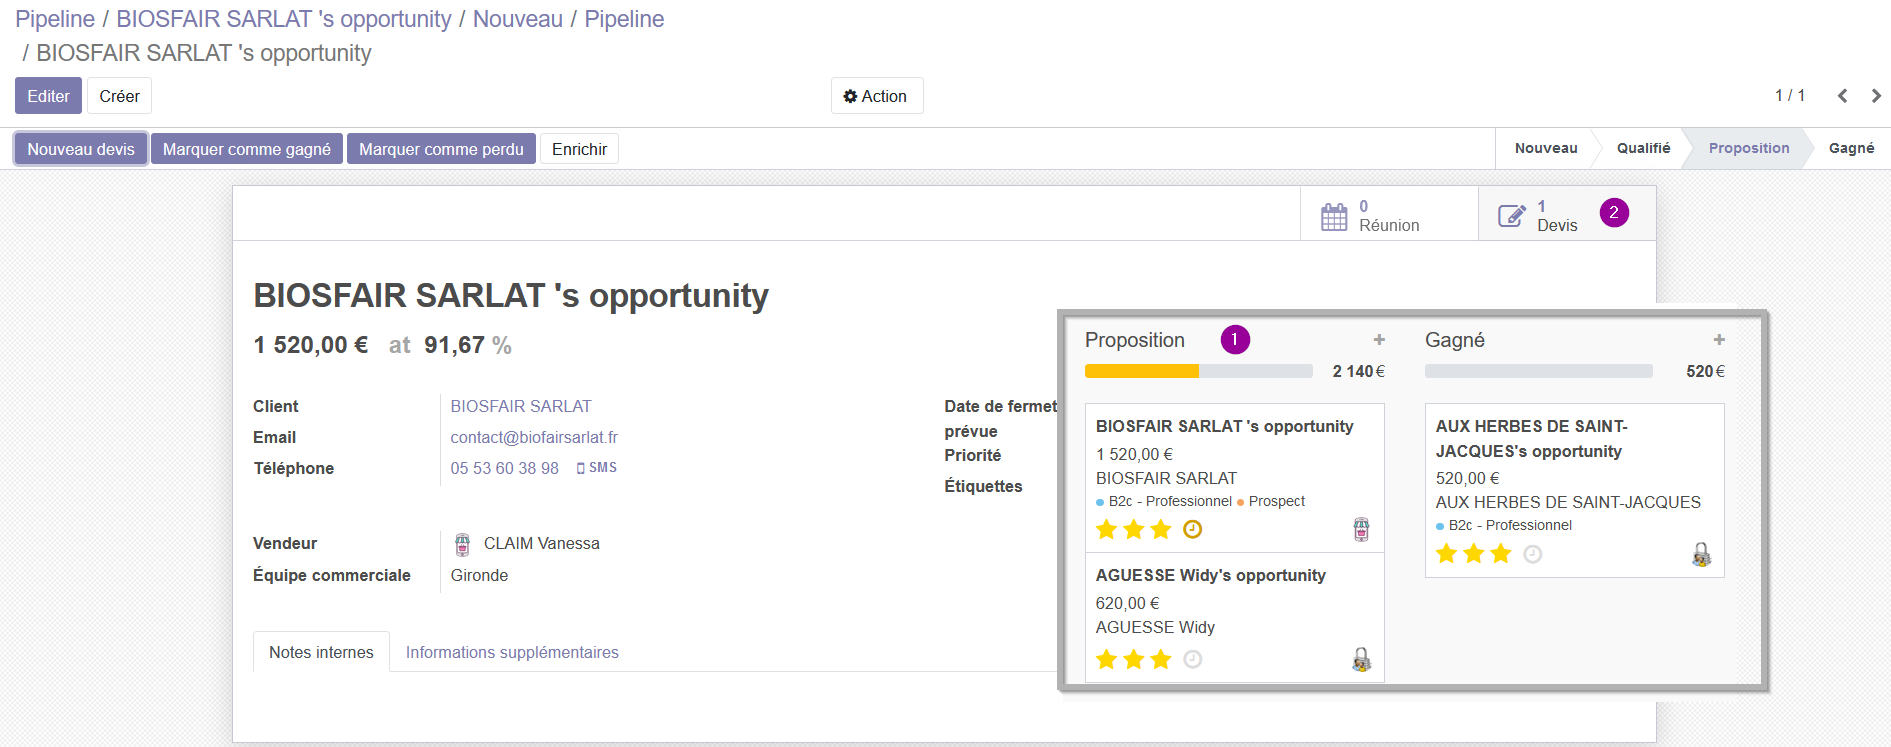Click Gagné column progress bar

tap(1538, 371)
